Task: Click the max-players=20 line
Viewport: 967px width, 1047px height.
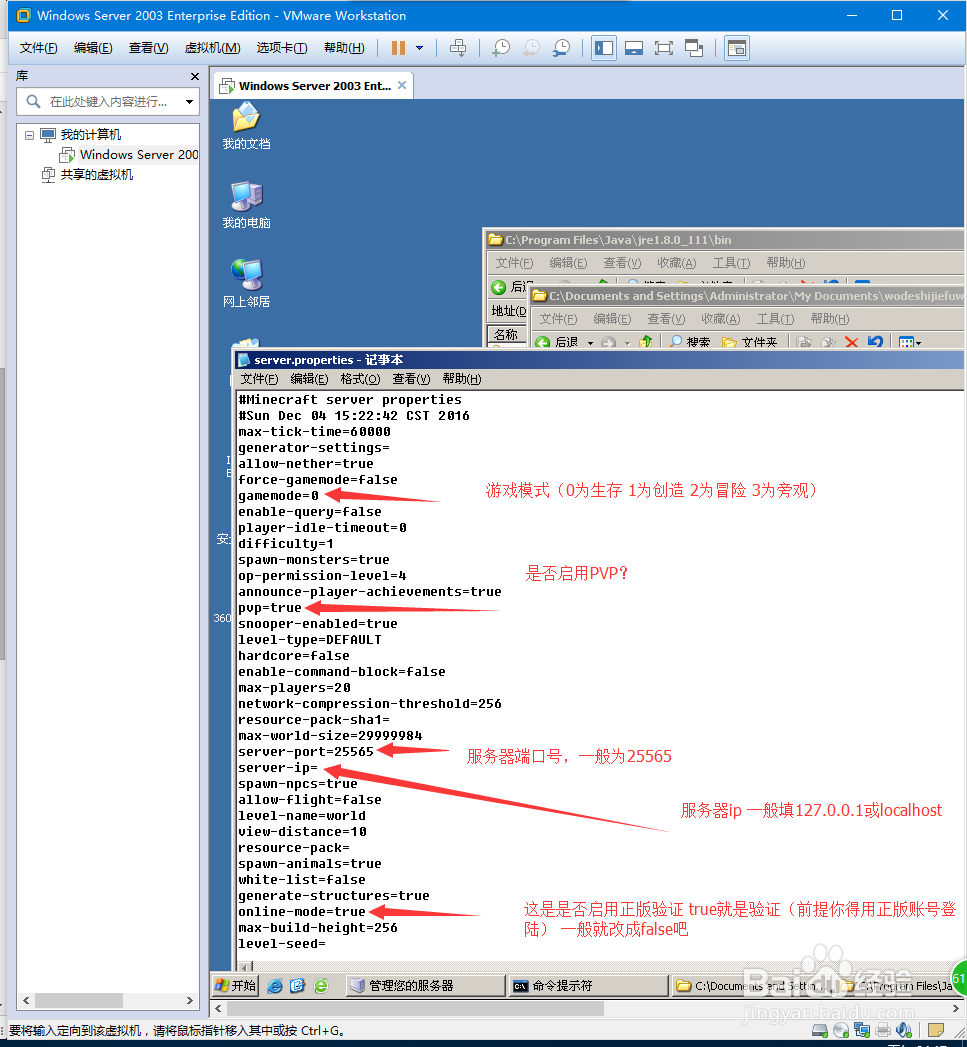Action: 295,688
